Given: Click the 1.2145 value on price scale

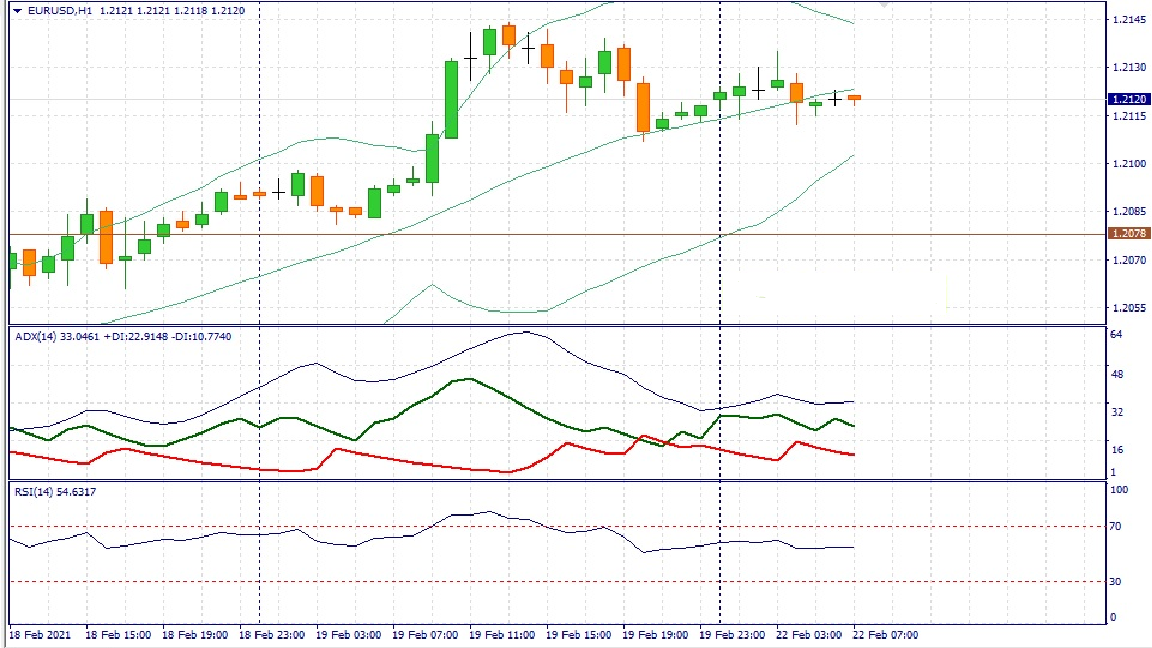Looking at the screenshot, I should click(1128, 20).
